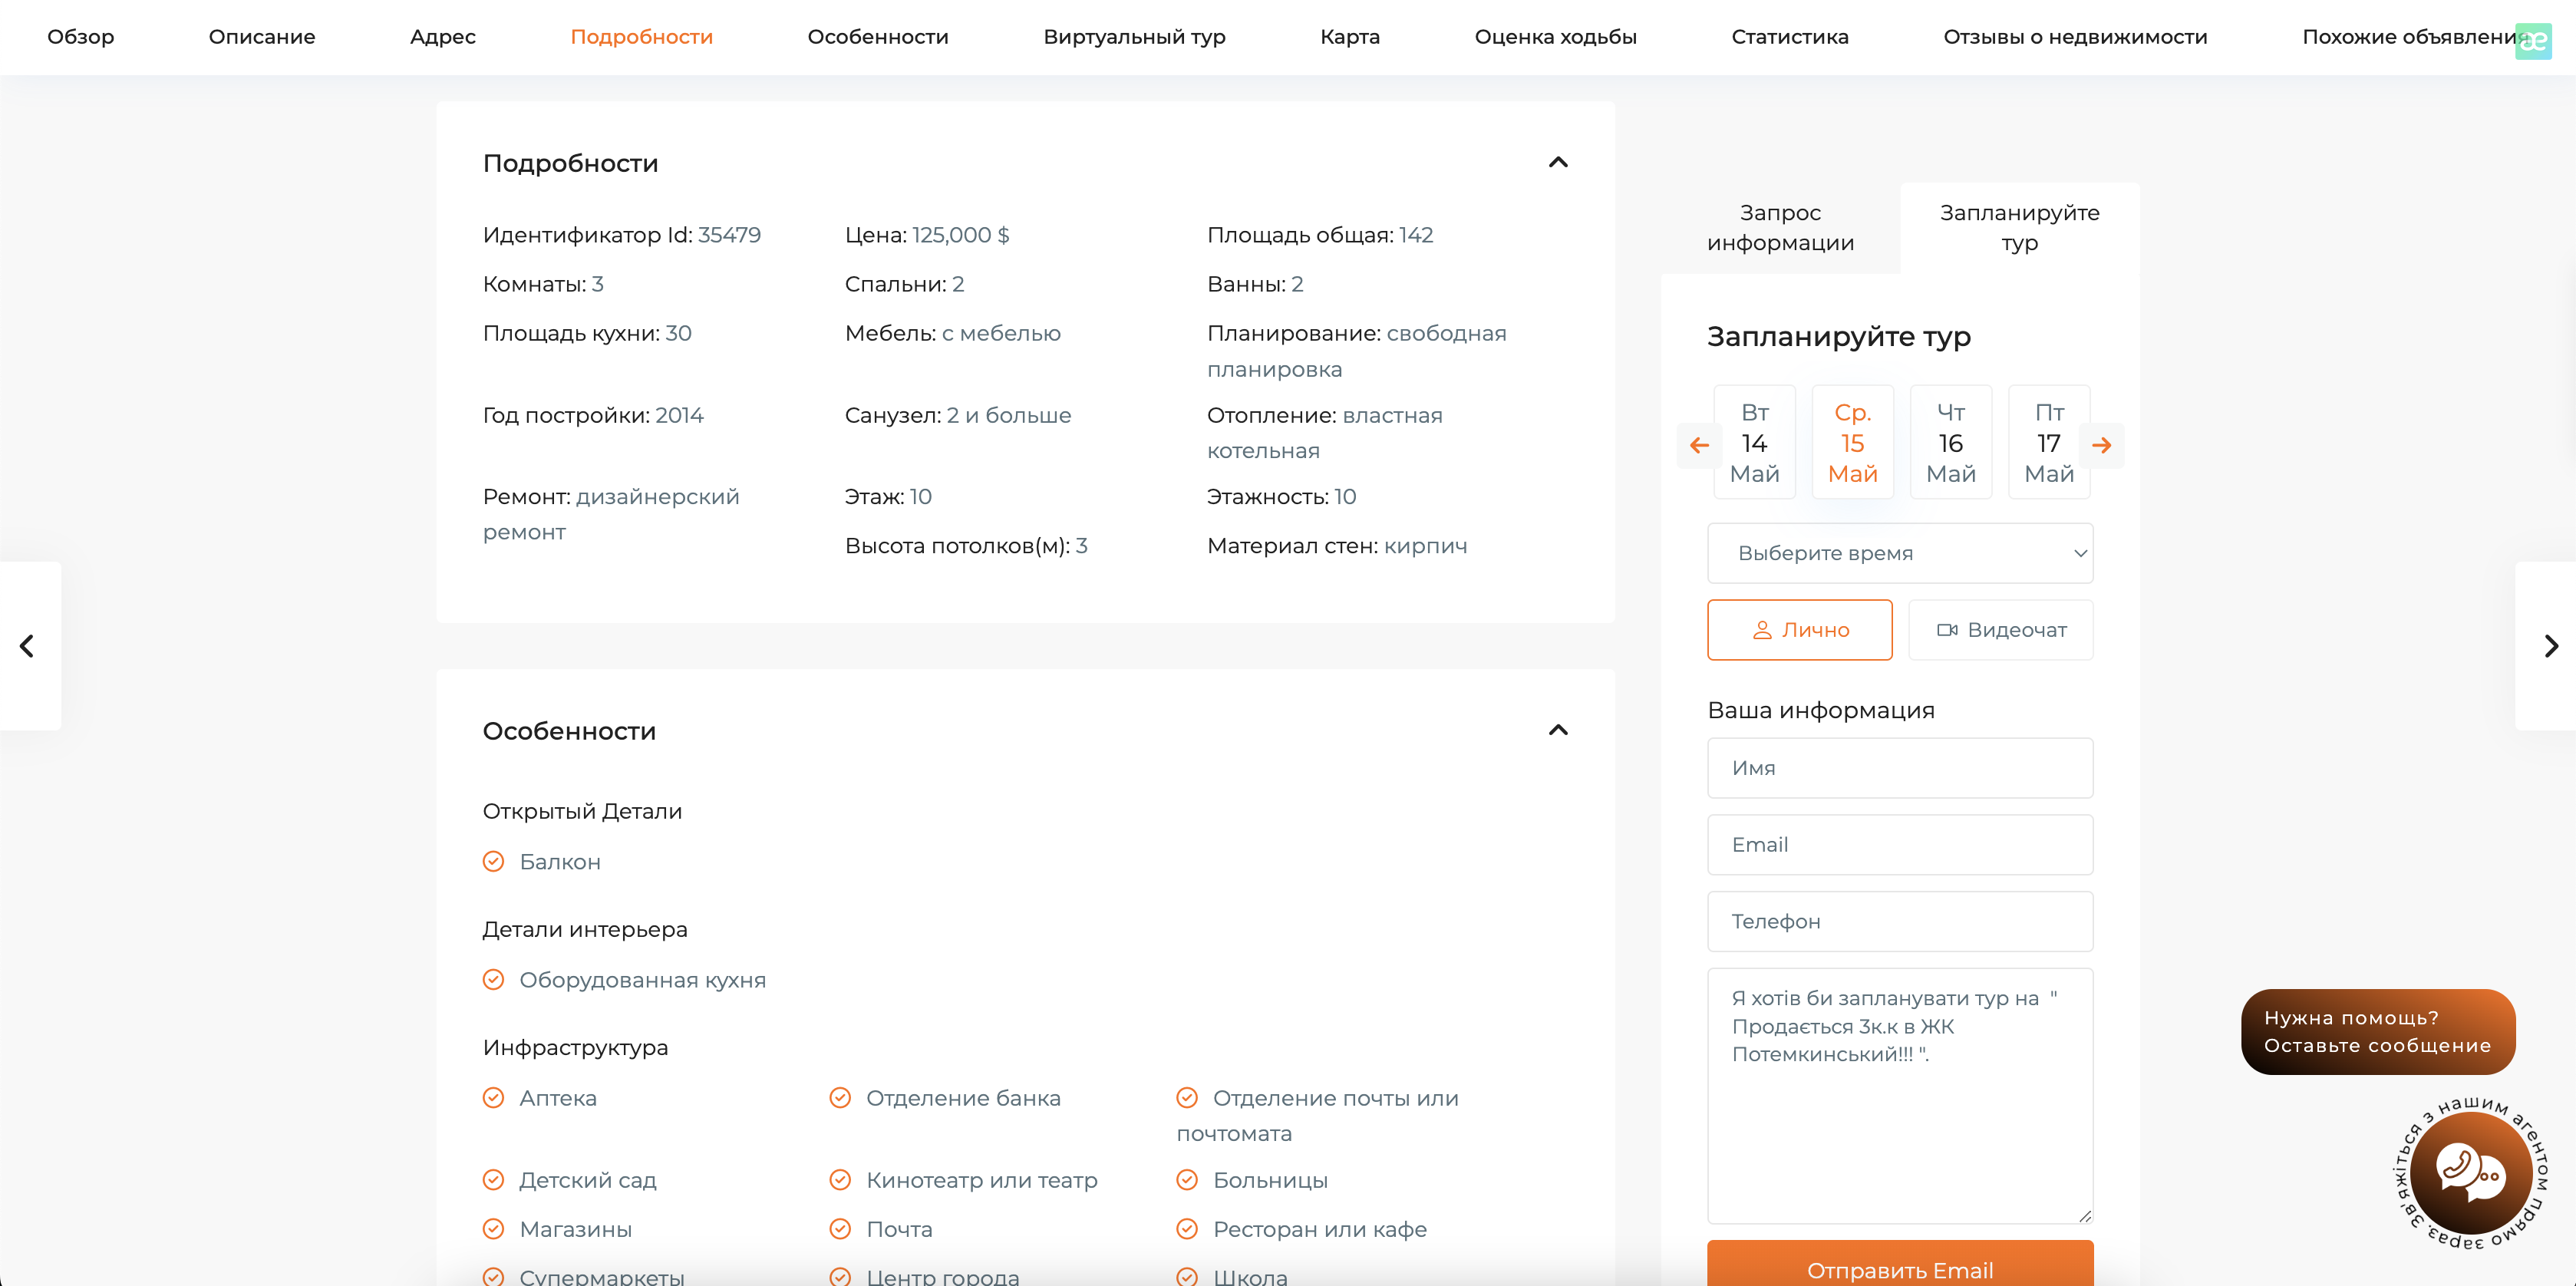Click the Нужна помощь message bubble
The image size is (2576, 1286).
2377,1031
